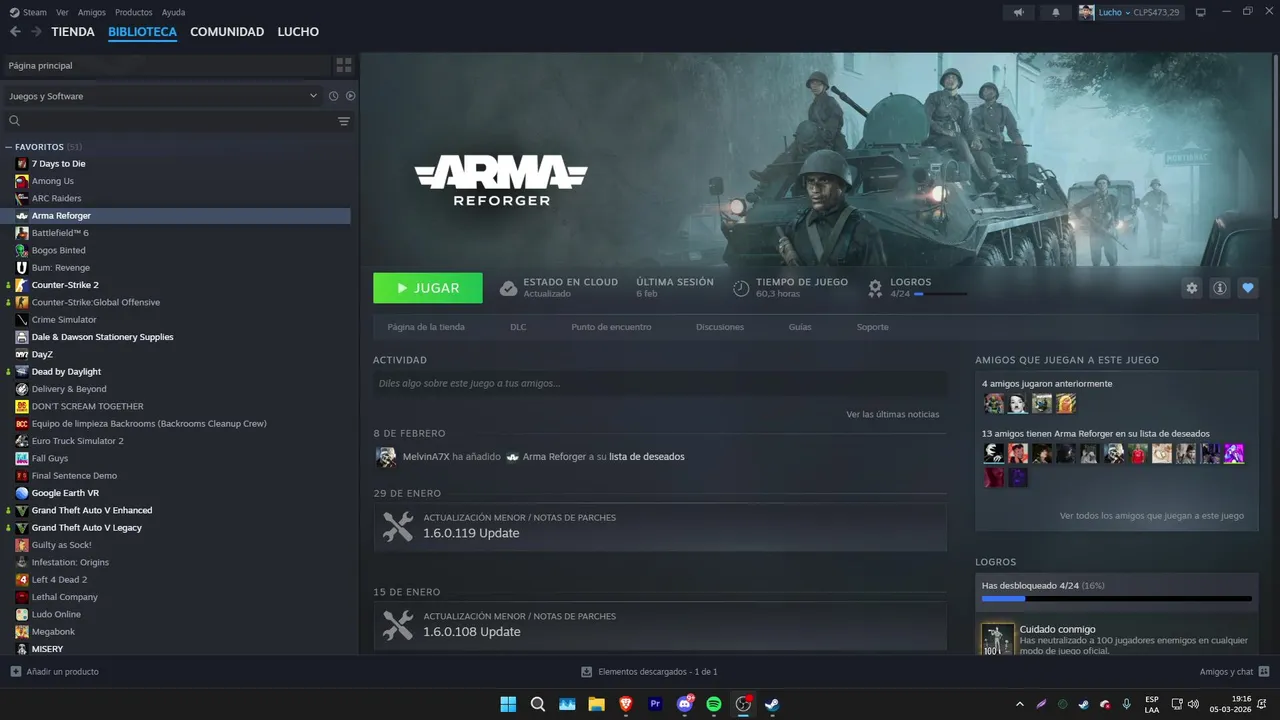The height and width of the screenshot is (720, 1280).
Task: Open advanced filter options icon
Action: 344,121
